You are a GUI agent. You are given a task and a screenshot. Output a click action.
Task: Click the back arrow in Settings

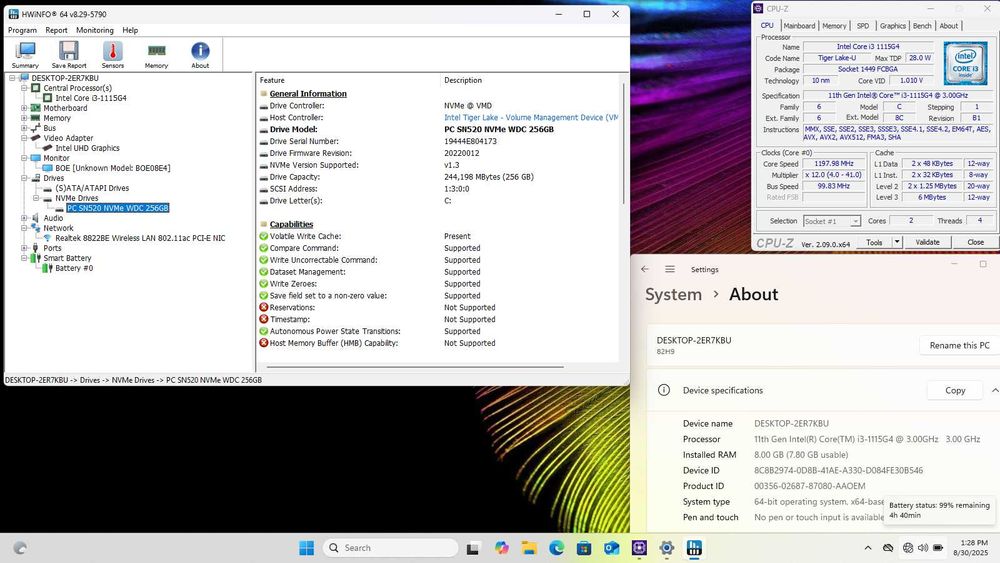[645, 269]
